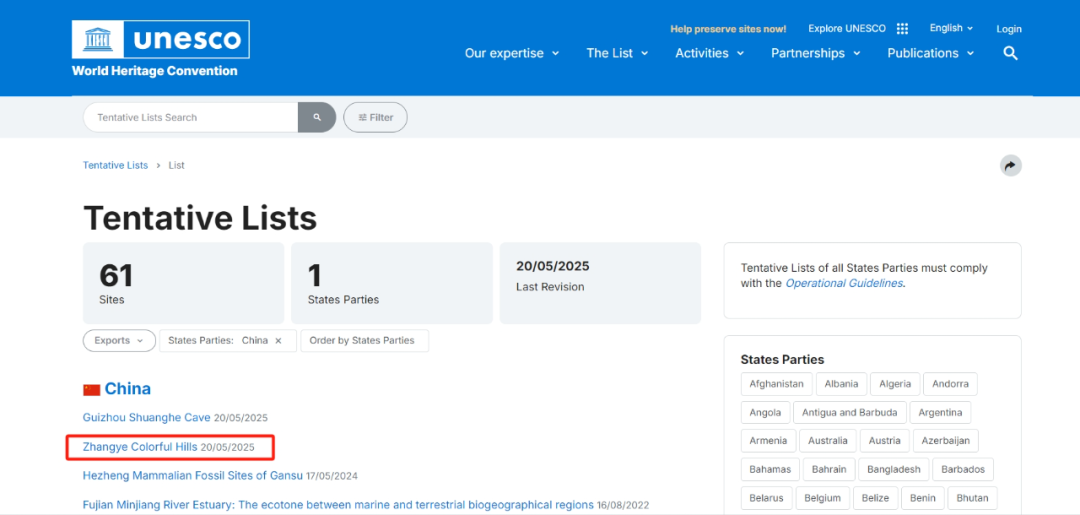Click the China flag icon
The width and height of the screenshot is (1080, 515).
[x=92, y=390]
